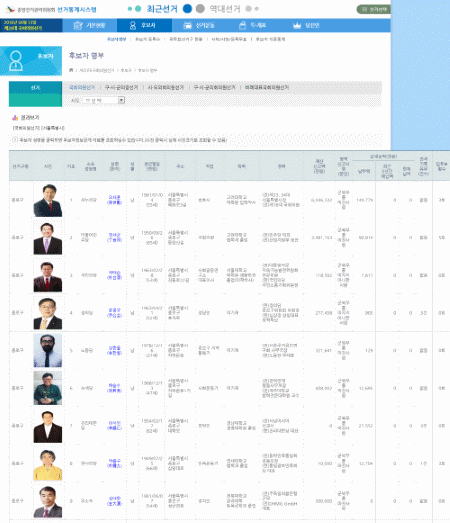Open the 시도 region dropdown
Image resolution: width=450 pixels, height=523 pixels.
point(104,100)
